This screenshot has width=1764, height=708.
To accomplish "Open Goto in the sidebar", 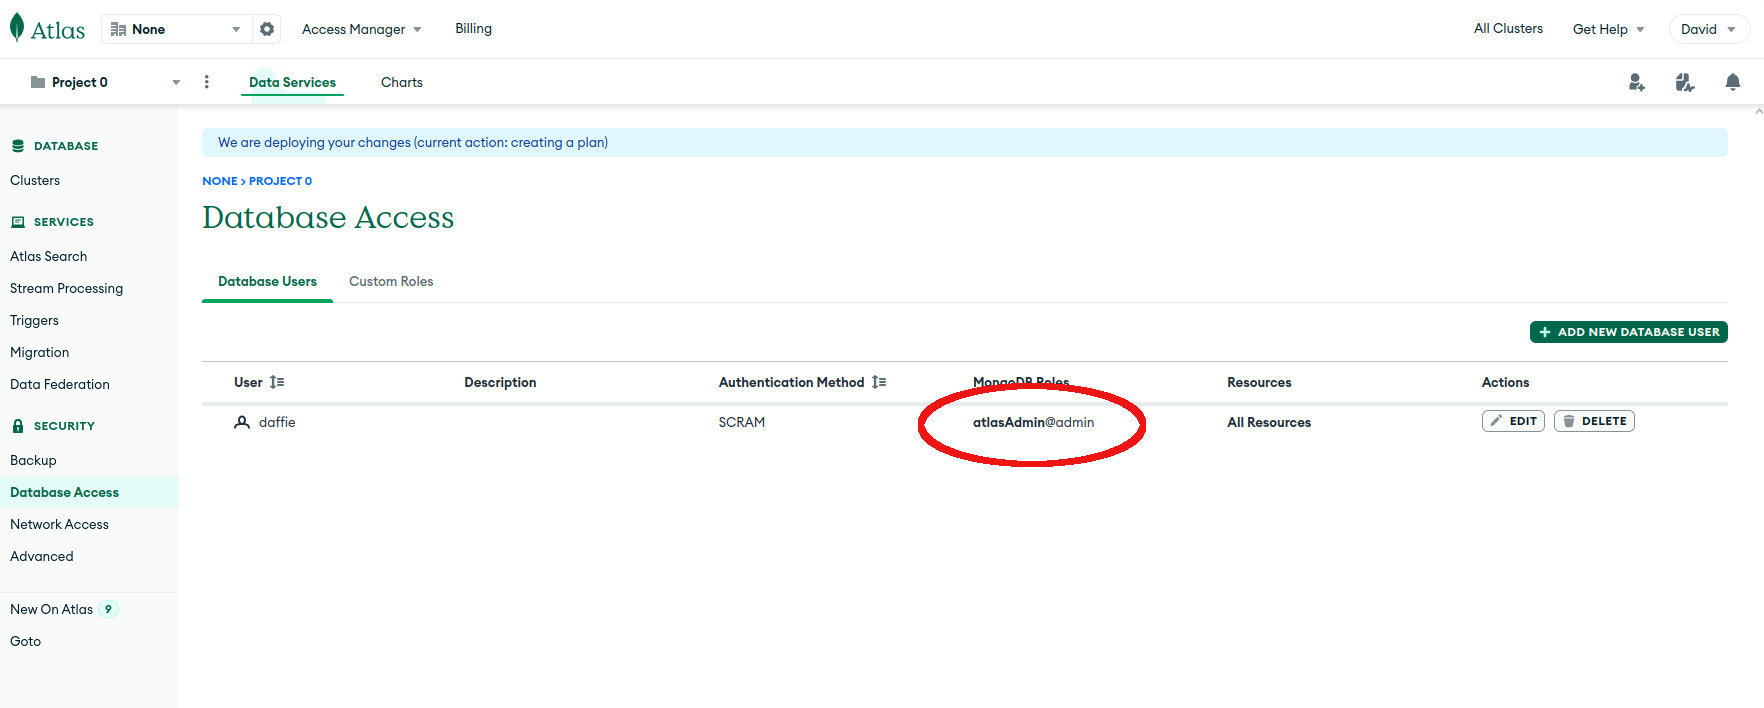I will click(x=25, y=642).
